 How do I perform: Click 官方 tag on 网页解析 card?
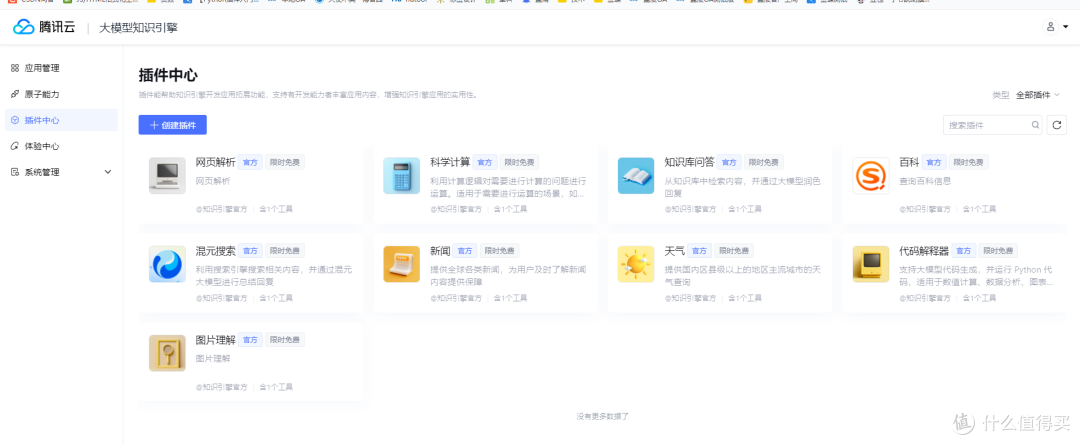click(250, 163)
